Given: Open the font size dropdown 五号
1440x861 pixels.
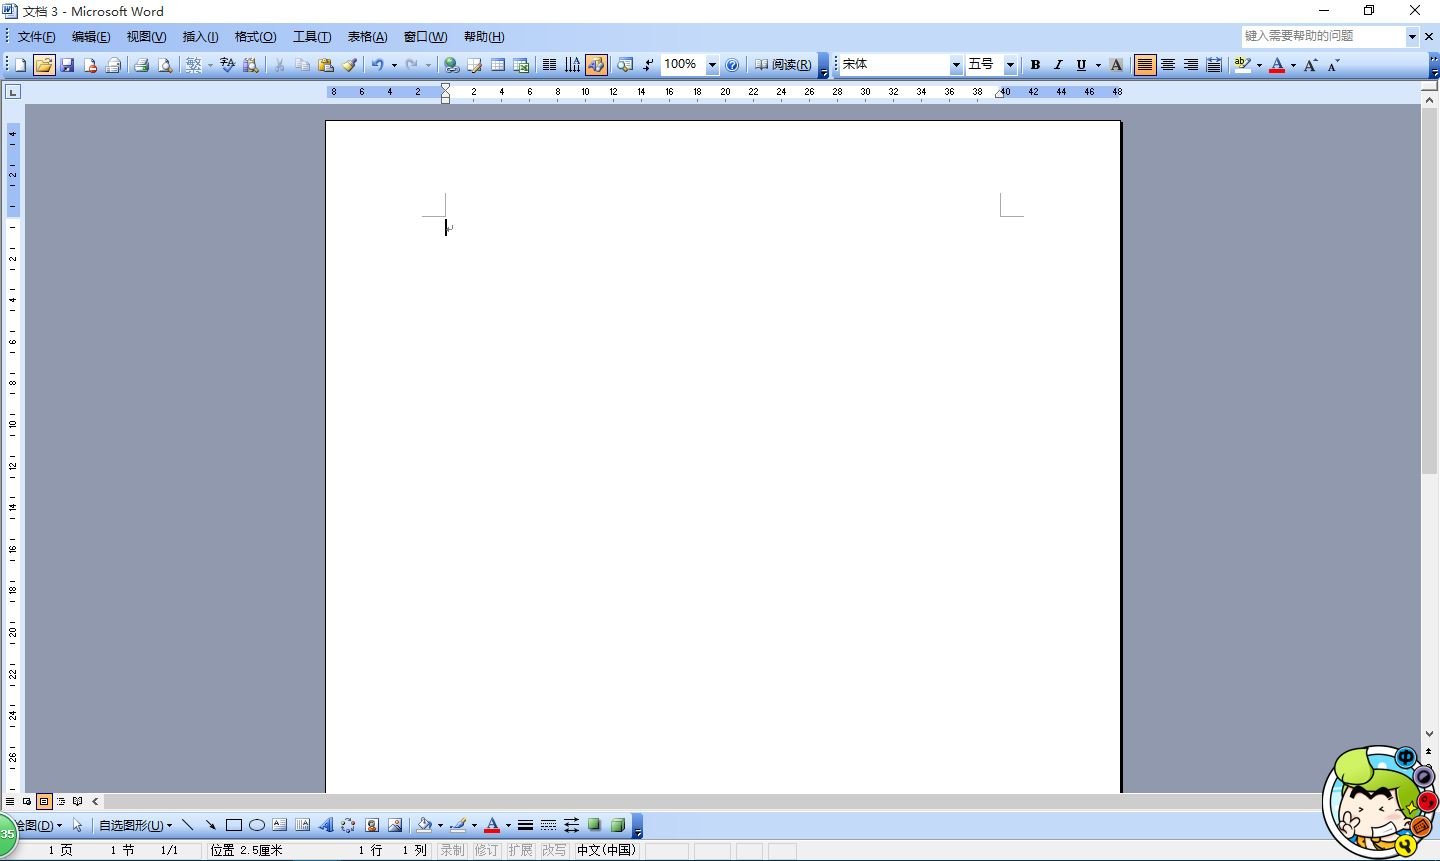Looking at the screenshot, I should coord(1010,65).
